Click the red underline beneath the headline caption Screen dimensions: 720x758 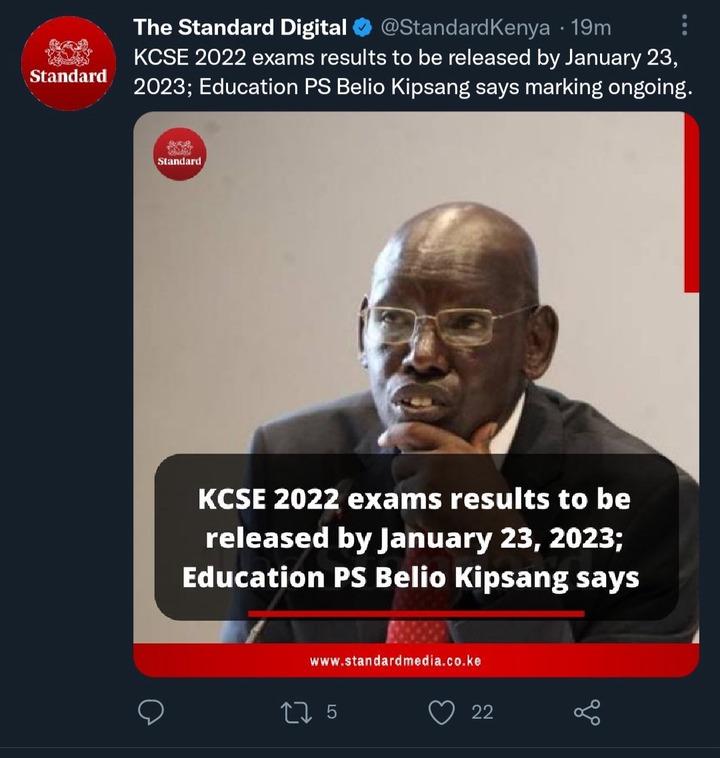click(x=416, y=614)
